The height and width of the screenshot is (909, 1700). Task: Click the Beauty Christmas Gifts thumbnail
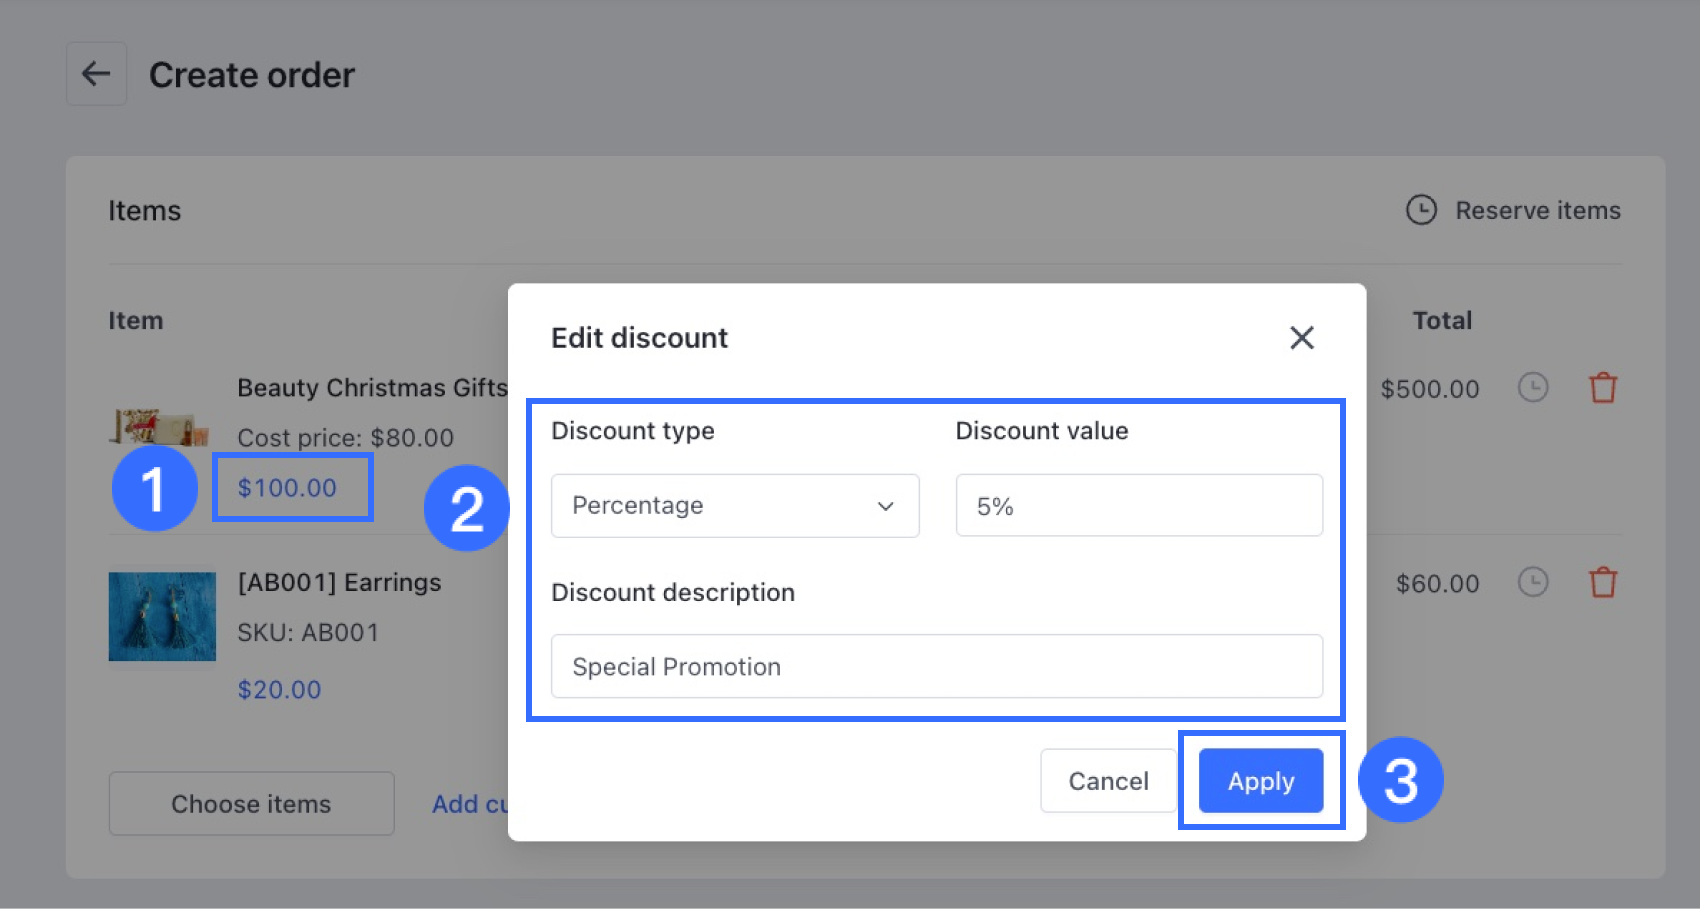click(160, 427)
